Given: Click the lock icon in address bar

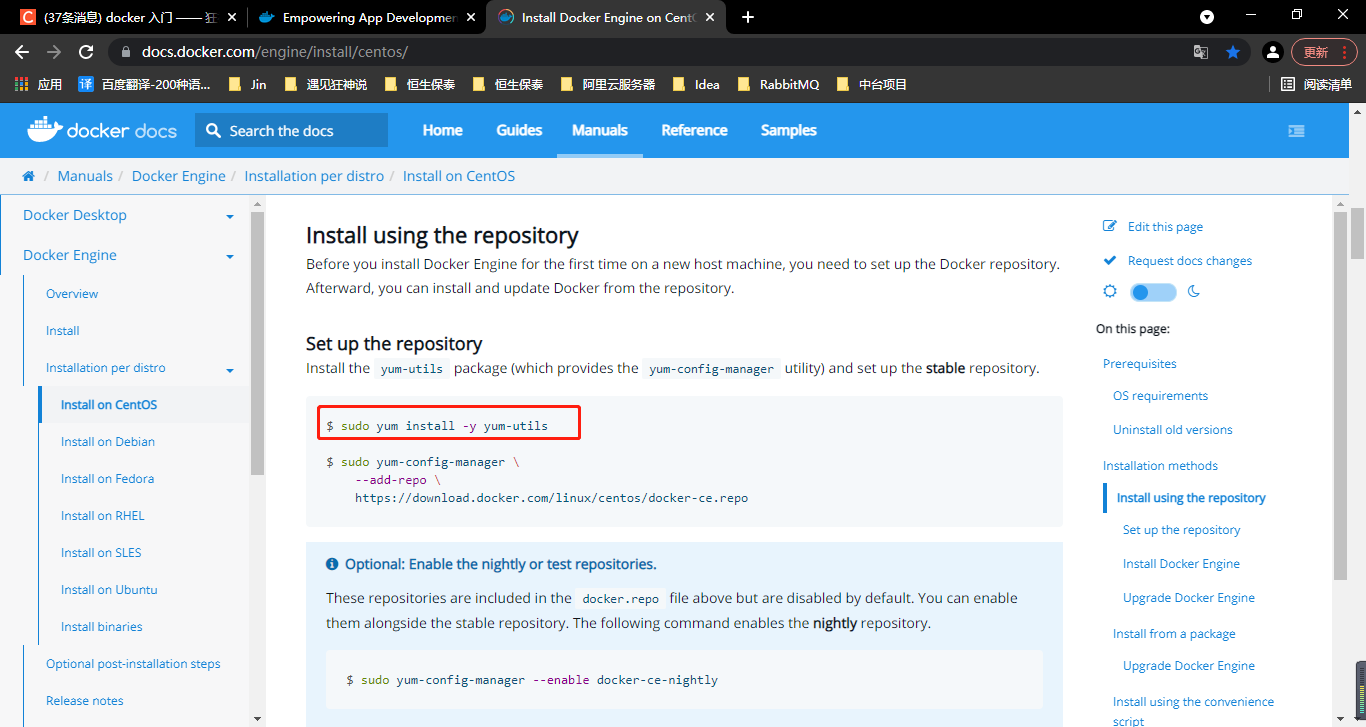Looking at the screenshot, I should (126, 52).
